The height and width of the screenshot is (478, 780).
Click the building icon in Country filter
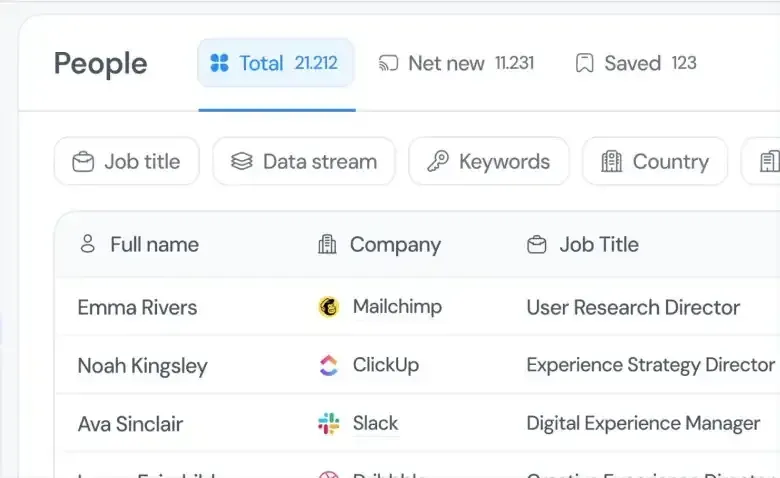click(611, 161)
